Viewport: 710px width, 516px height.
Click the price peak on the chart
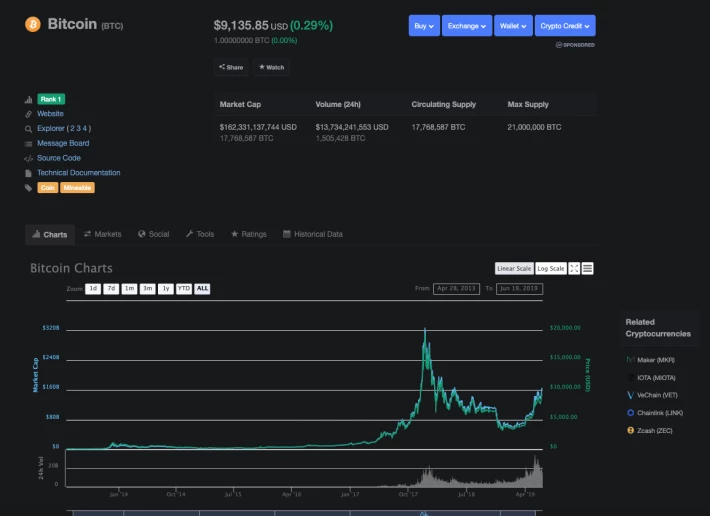pyautogui.click(x=425, y=330)
